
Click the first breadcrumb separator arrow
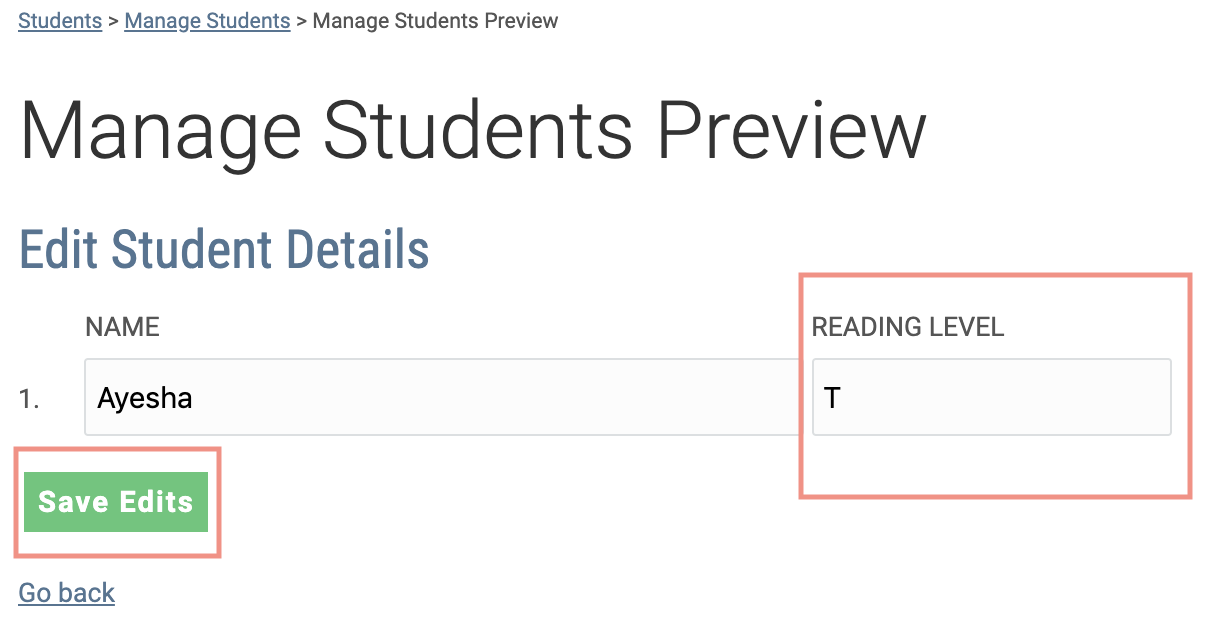(113, 20)
